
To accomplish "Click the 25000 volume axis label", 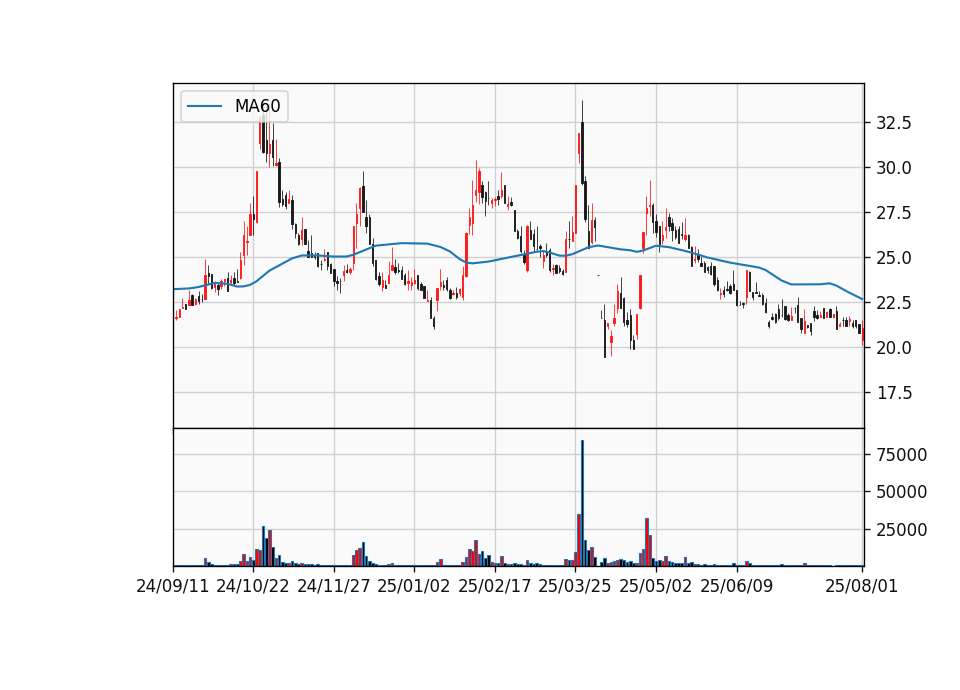I will 902,530.
